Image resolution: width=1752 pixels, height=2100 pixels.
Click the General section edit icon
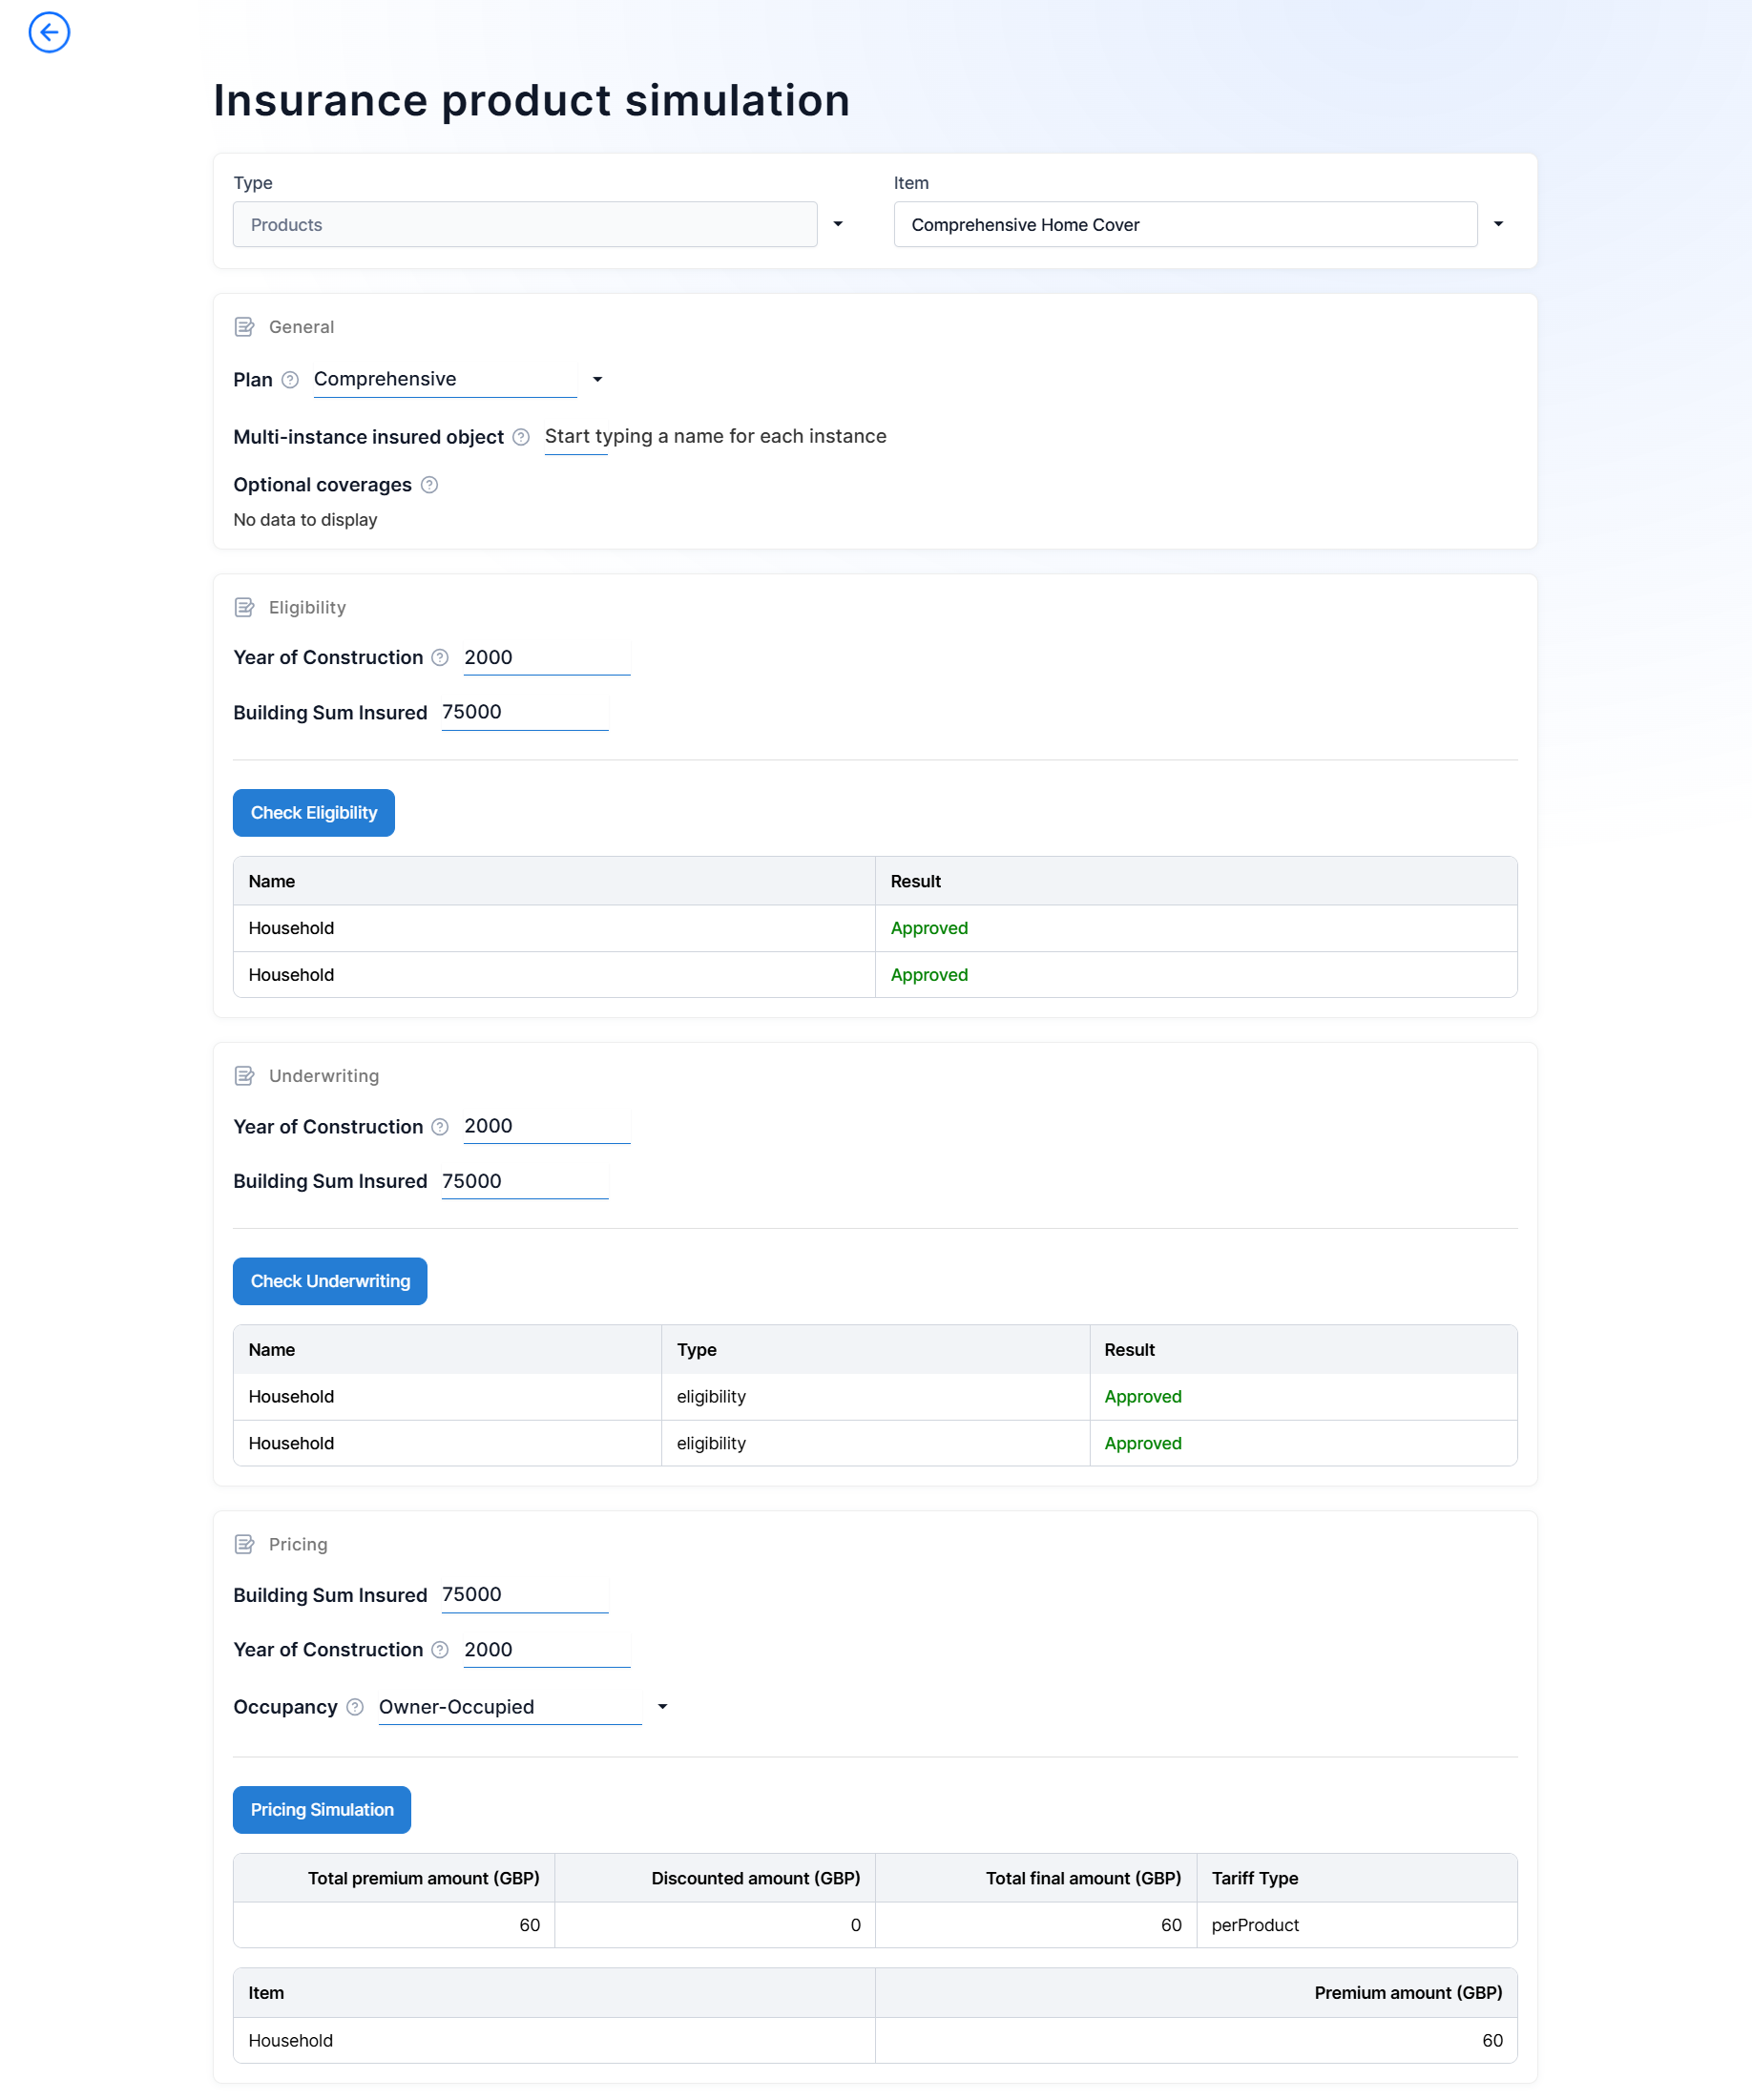coord(244,327)
